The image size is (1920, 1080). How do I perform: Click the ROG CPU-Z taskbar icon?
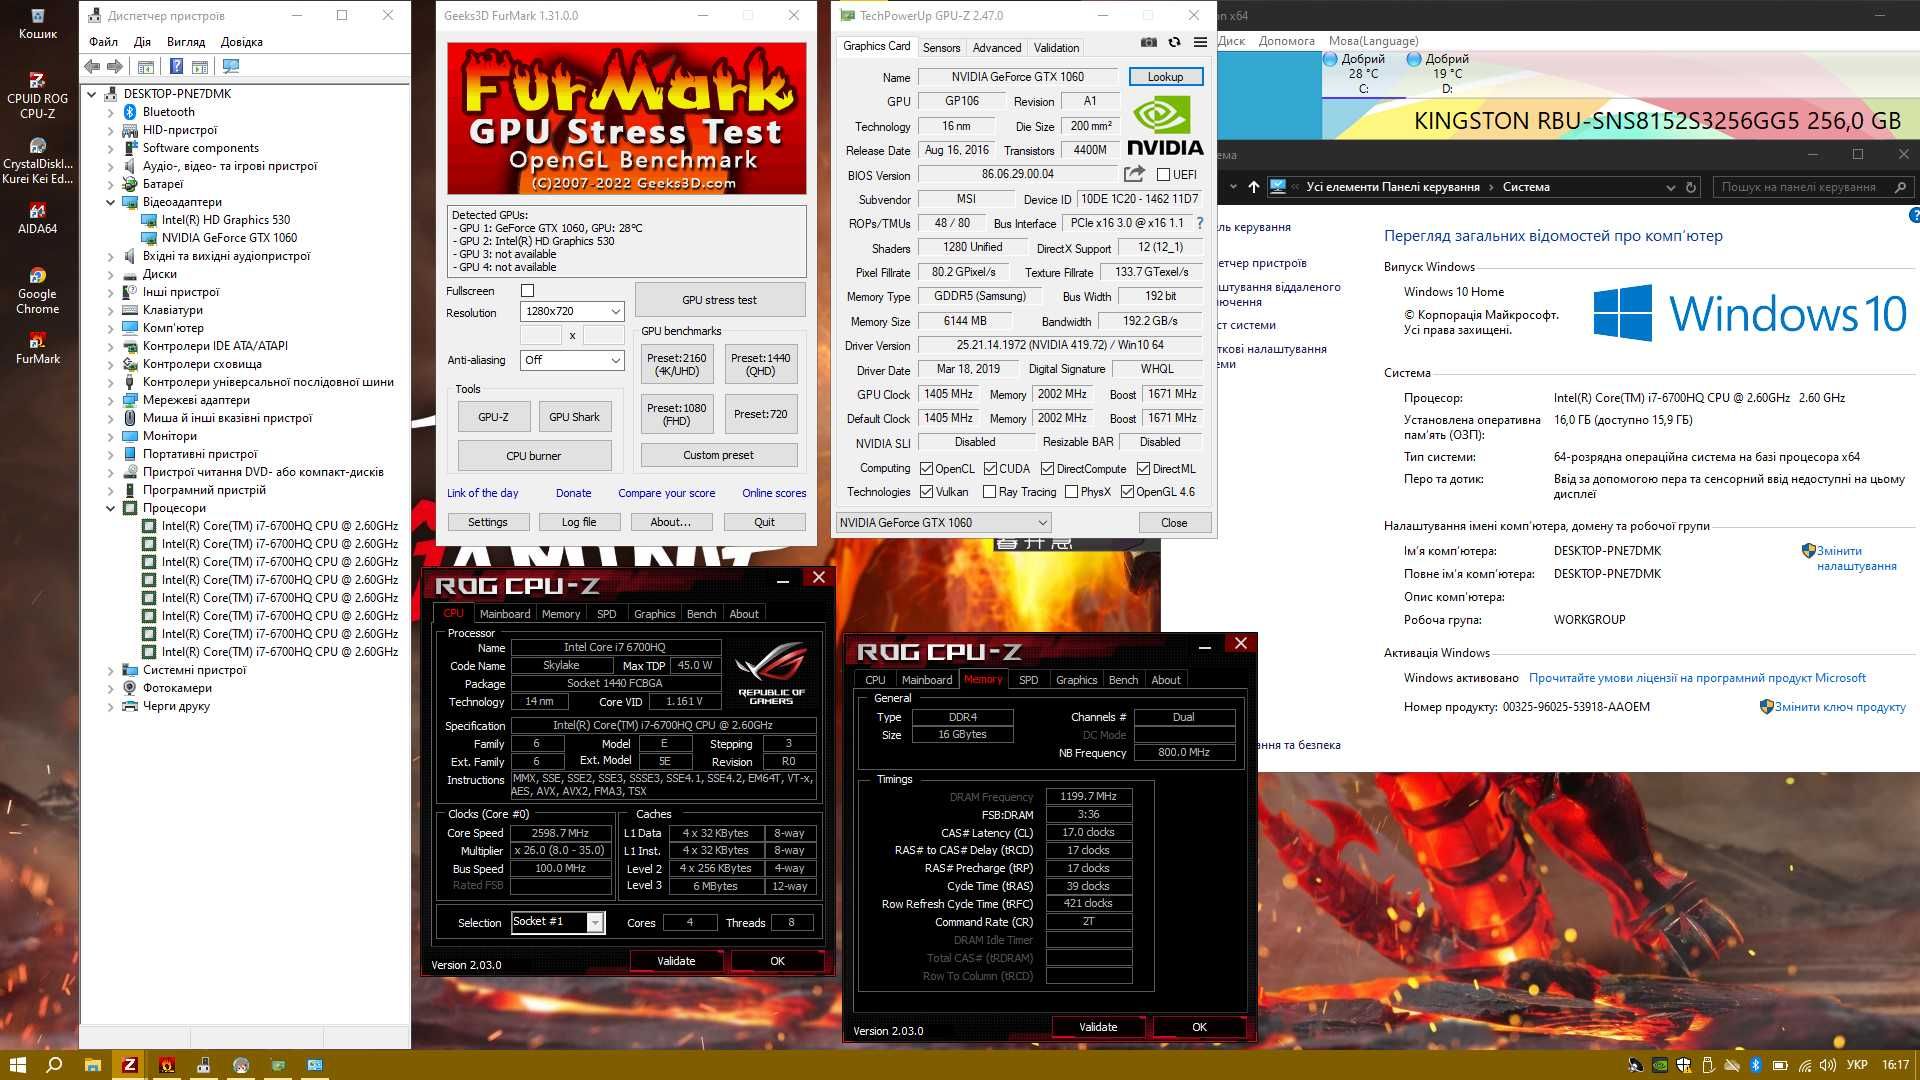(129, 1065)
